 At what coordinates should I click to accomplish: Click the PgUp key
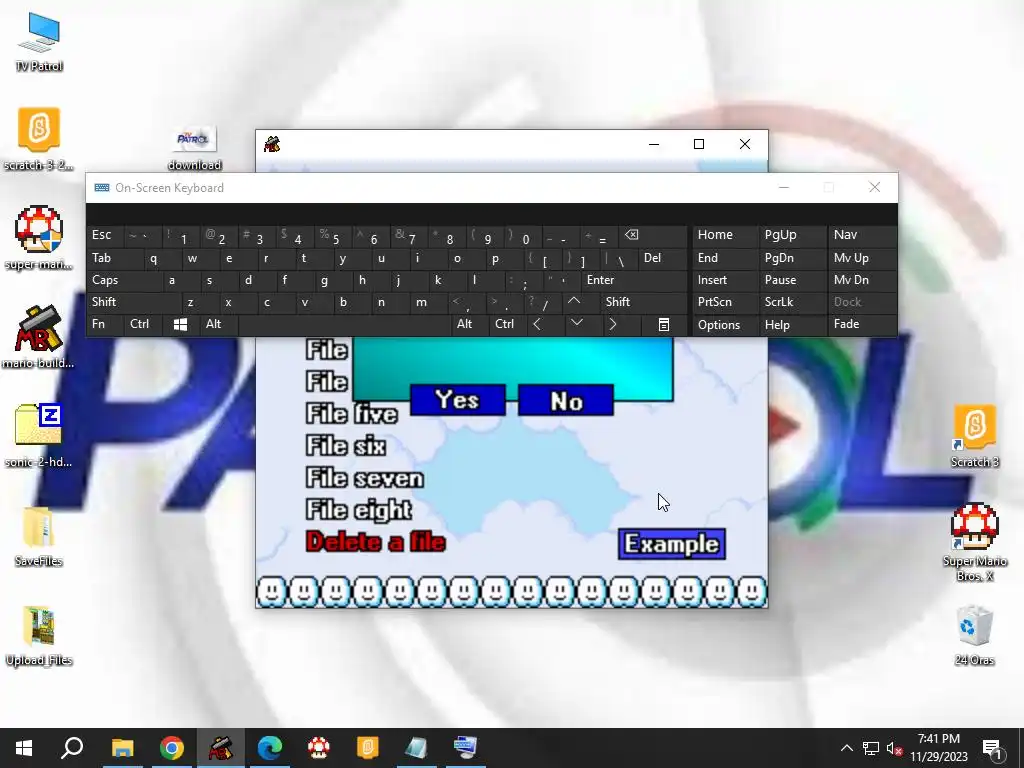[x=792, y=236]
